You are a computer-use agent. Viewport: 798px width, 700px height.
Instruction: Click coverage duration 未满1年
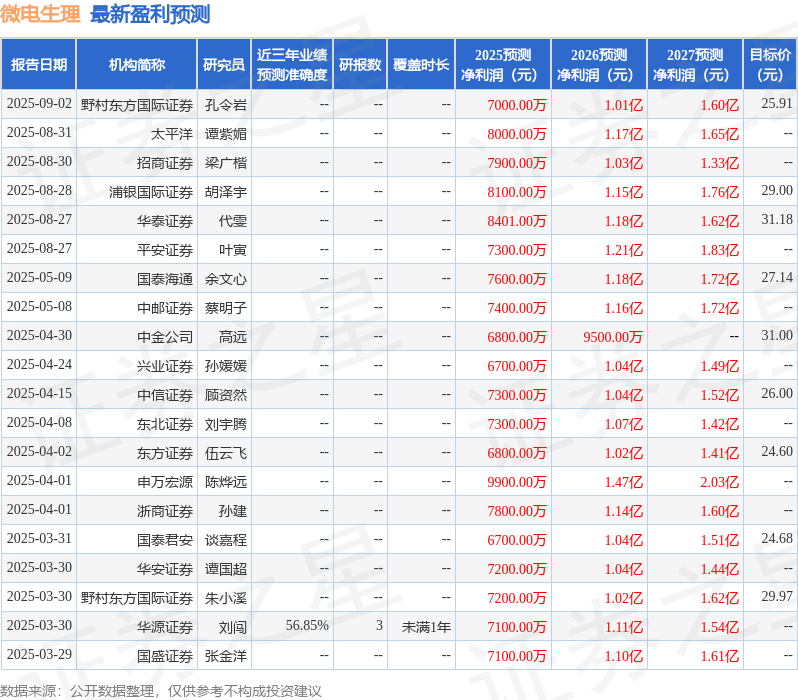[x=426, y=628]
